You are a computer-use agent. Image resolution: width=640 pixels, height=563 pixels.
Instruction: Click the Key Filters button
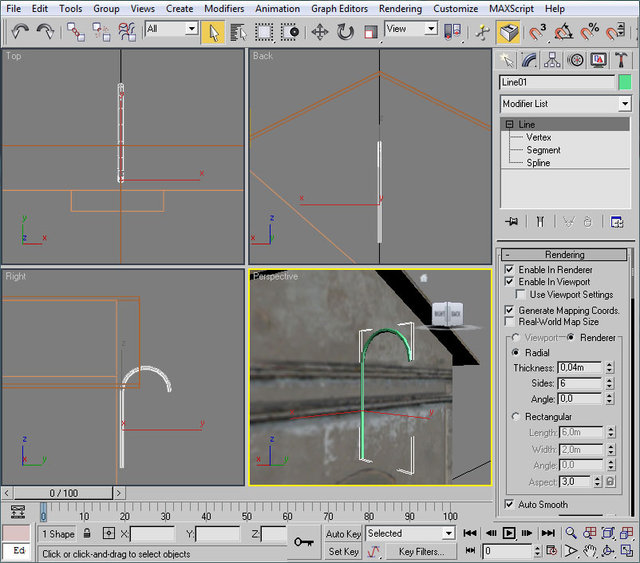click(x=421, y=551)
